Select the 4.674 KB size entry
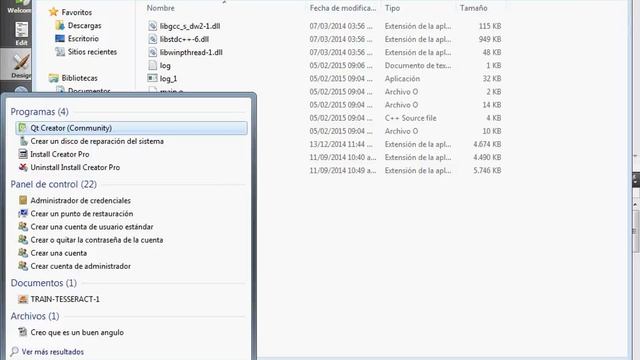 487,144
